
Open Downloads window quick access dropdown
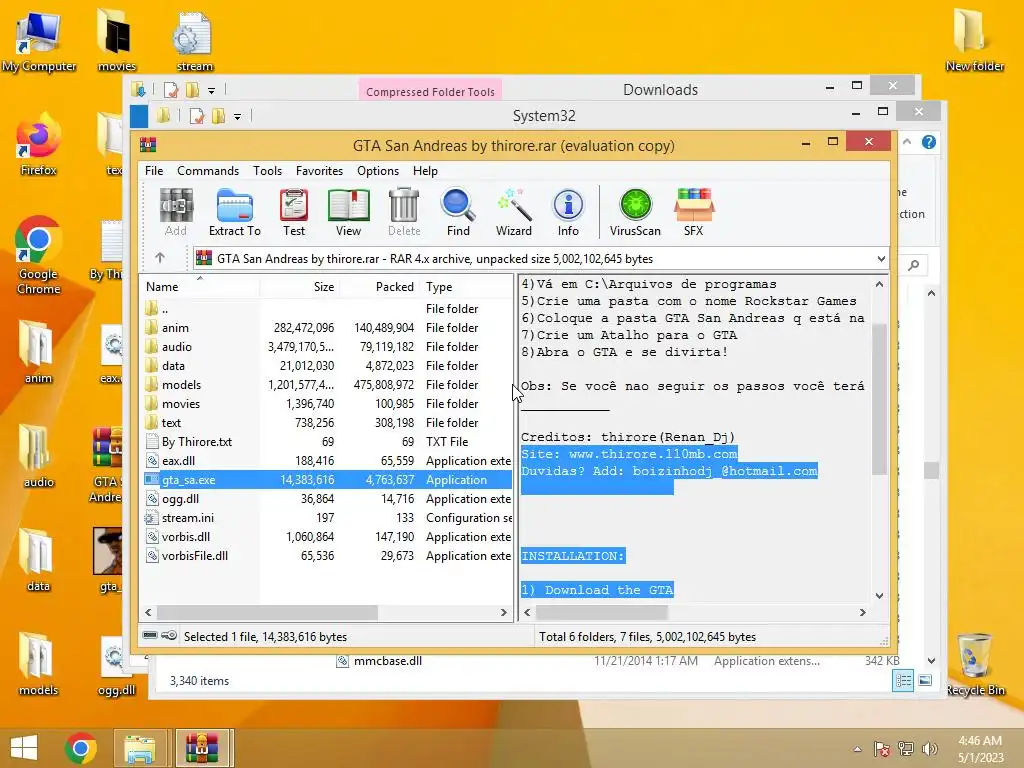click(x=212, y=90)
